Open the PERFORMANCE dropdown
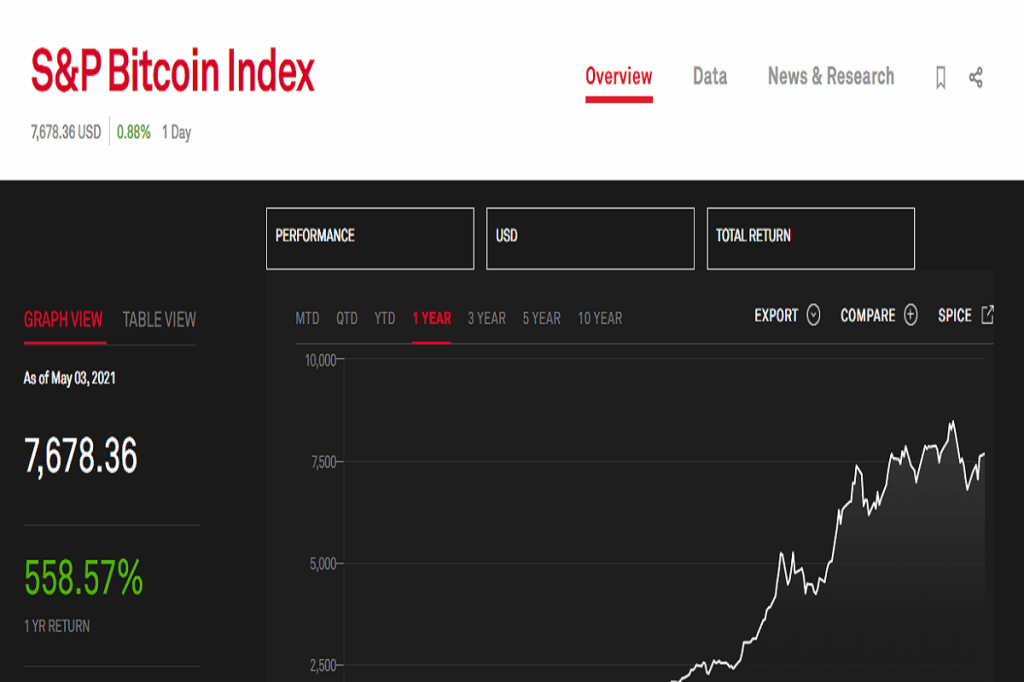 point(370,238)
